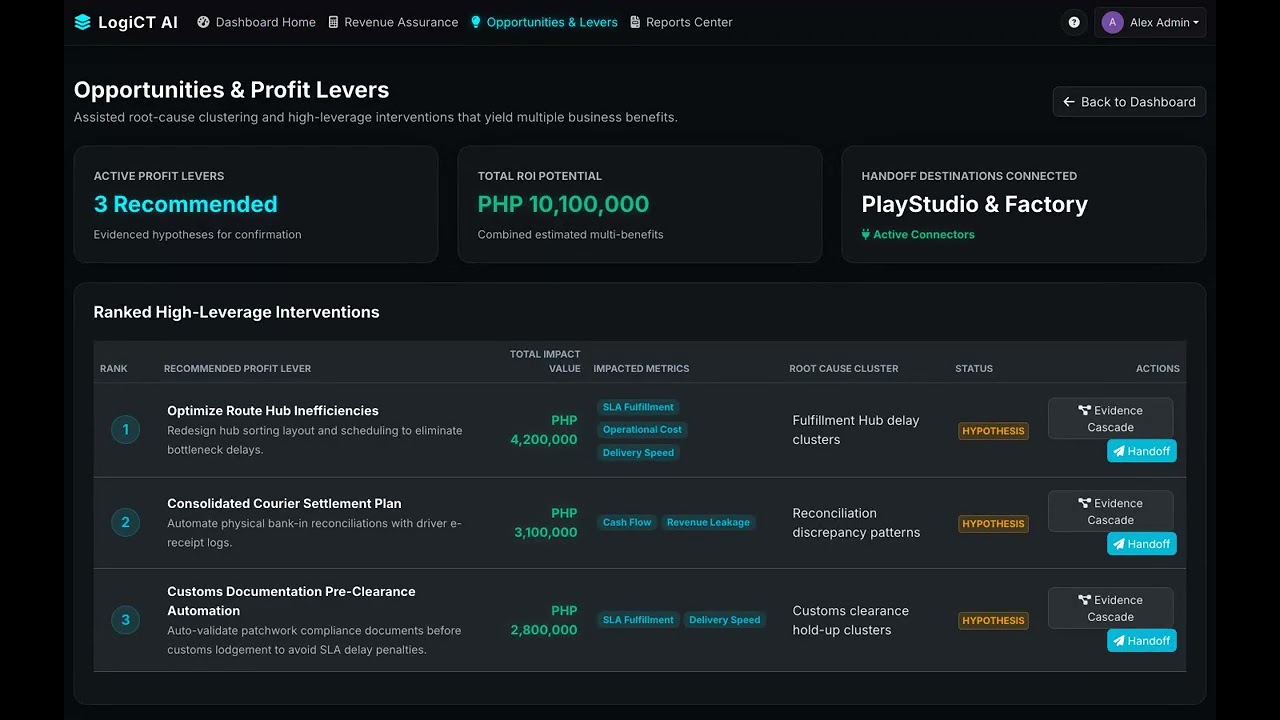Click Optimize Route Hub Inefficiencies title

(x=273, y=411)
